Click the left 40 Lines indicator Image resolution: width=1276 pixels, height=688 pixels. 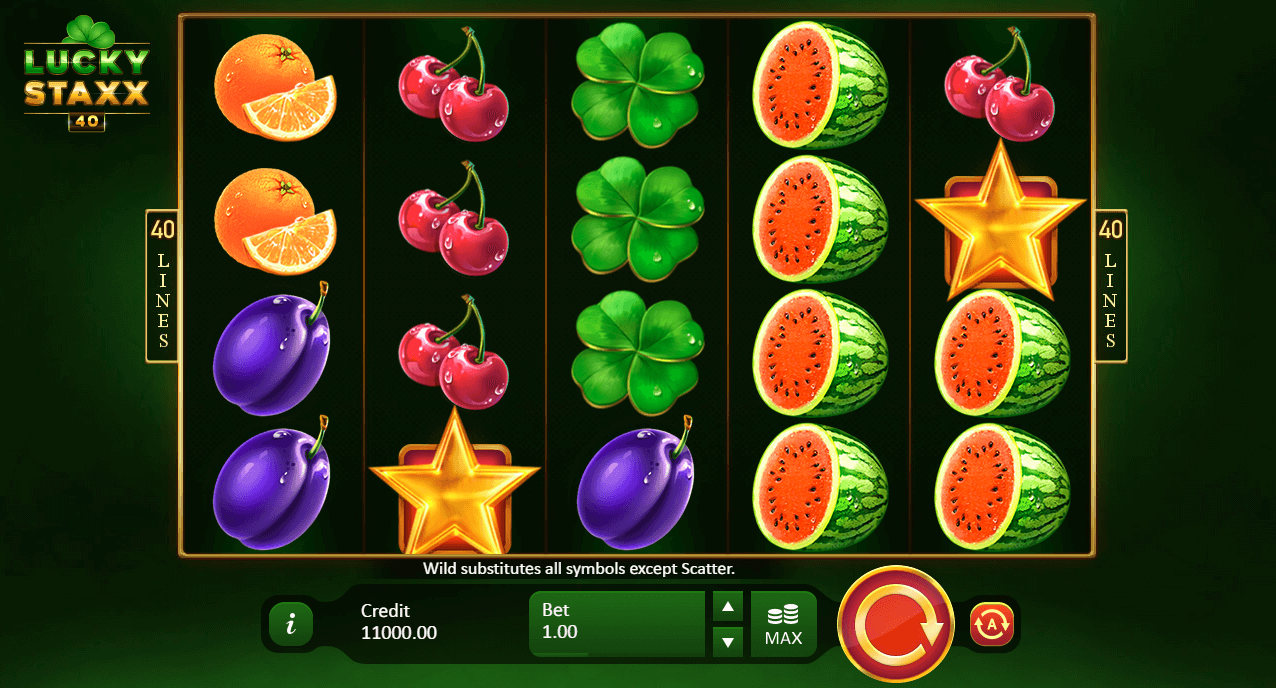tap(163, 285)
